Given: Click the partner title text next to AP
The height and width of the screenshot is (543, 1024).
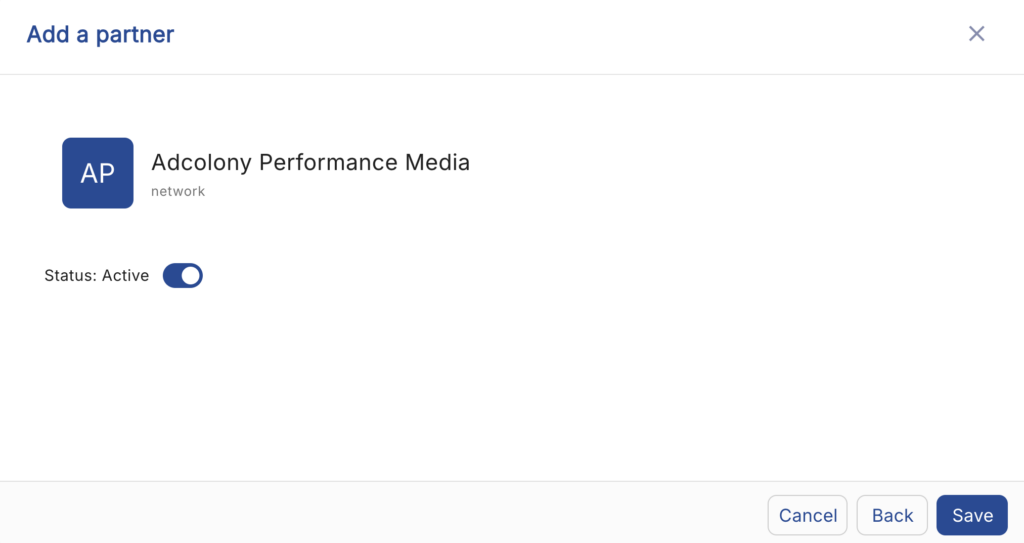Looking at the screenshot, I should (310, 162).
